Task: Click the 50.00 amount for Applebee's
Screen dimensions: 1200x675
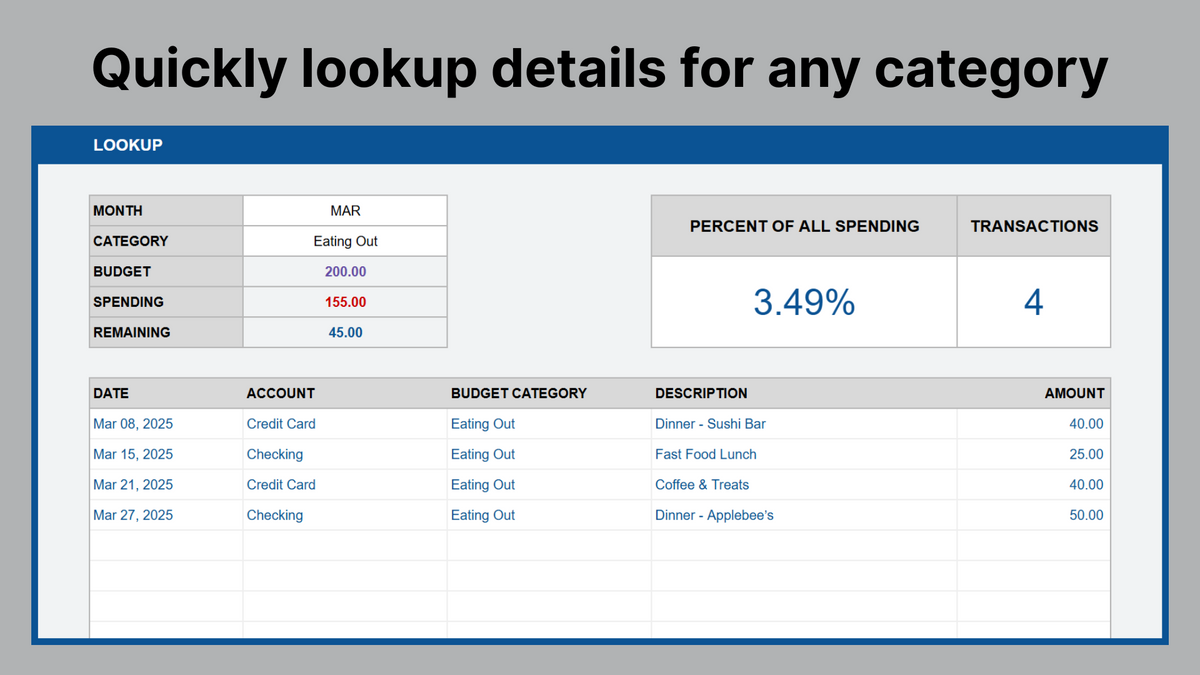Action: click(1086, 515)
